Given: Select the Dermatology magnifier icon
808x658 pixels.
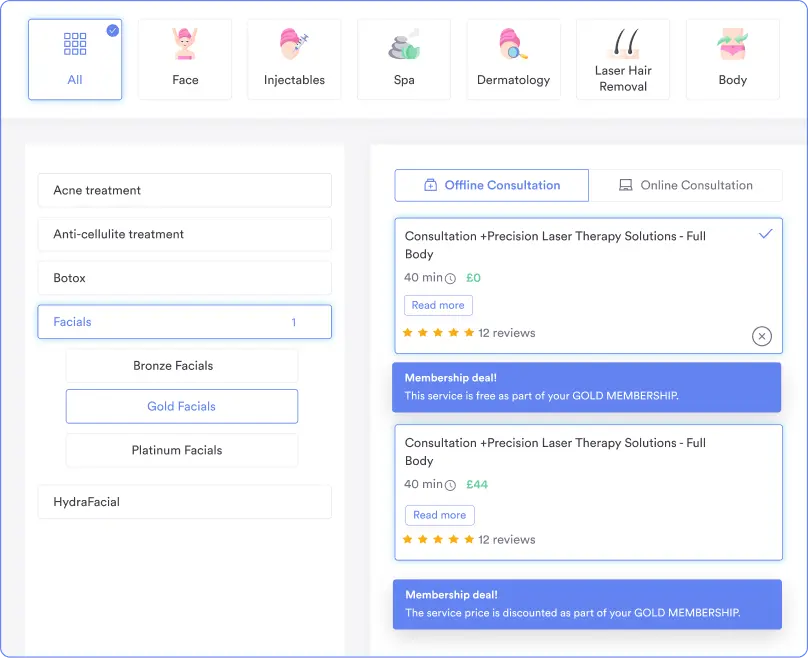Looking at the screenshot, I should [x=513, y=45].
